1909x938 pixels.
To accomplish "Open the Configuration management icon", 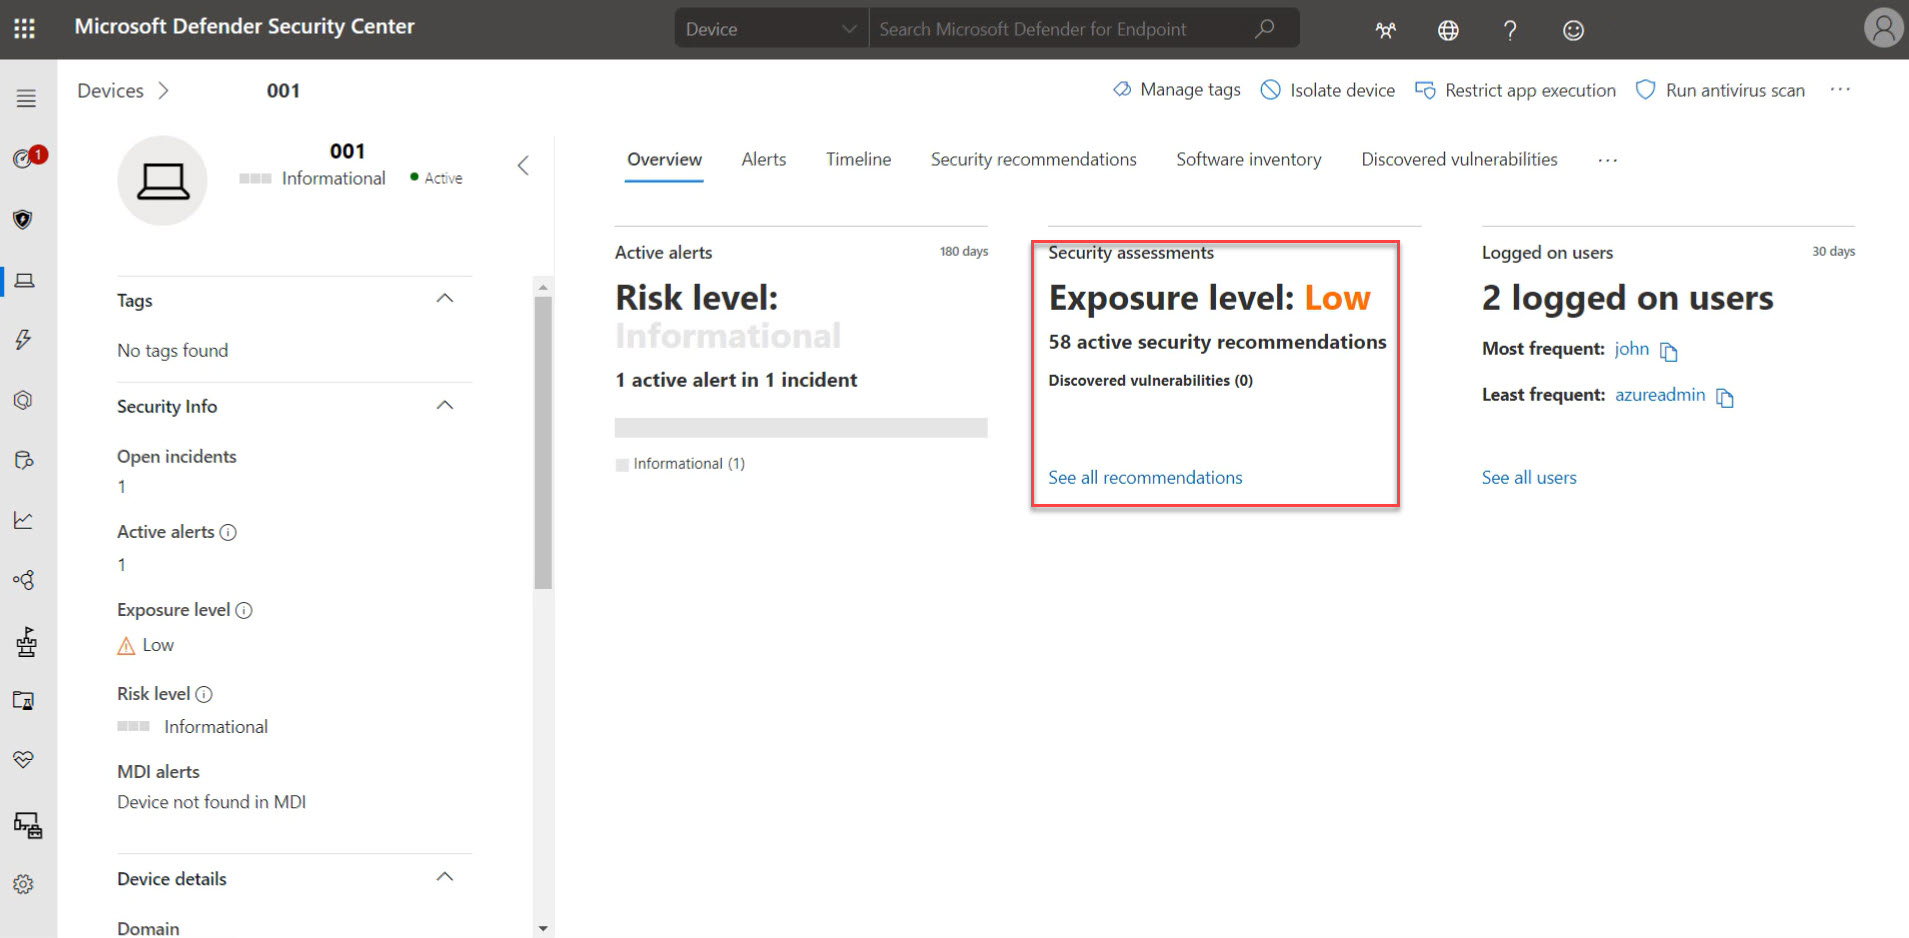I will point(27,825).
